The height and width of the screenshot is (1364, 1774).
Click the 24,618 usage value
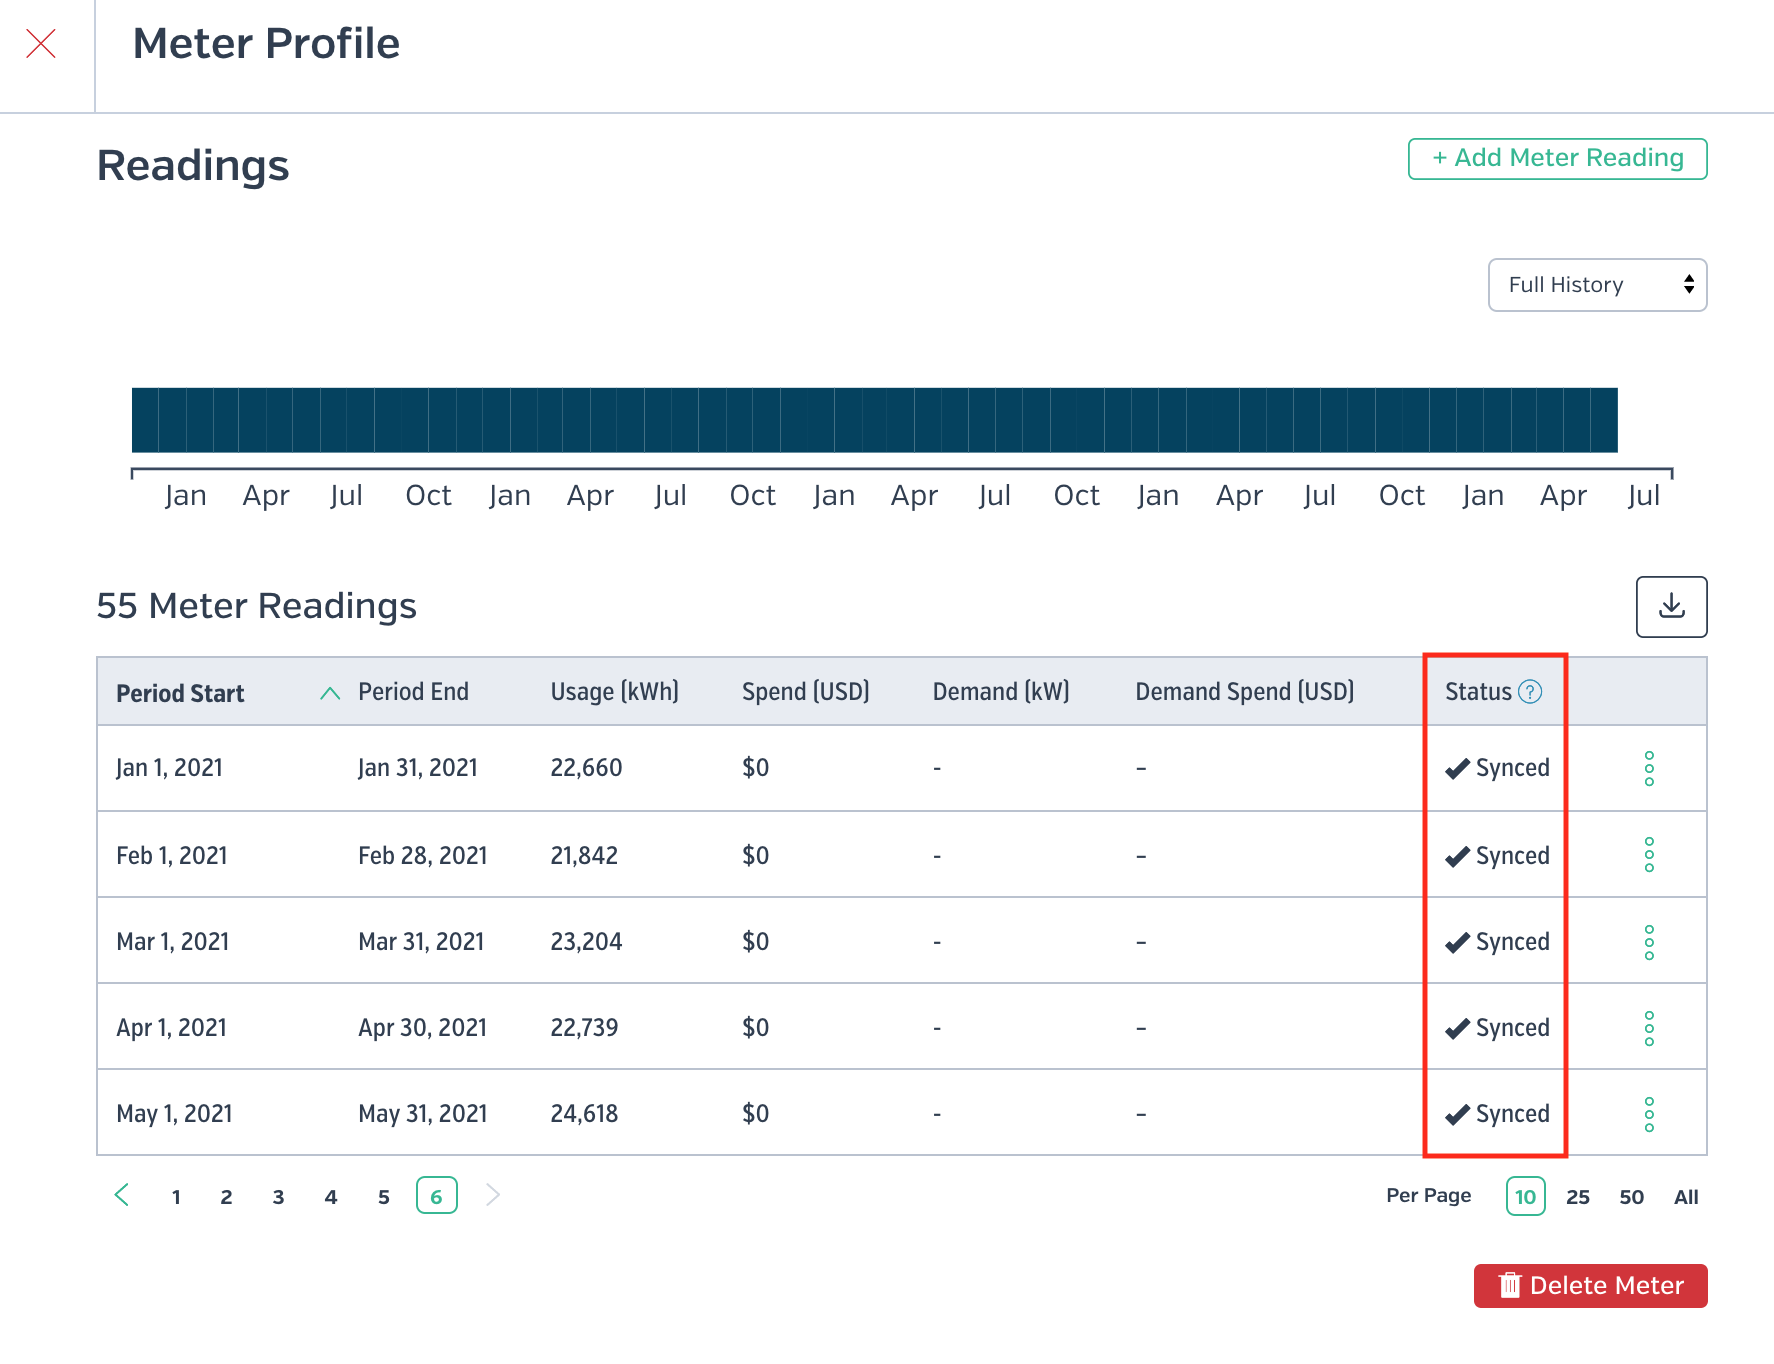(584, 1114)
